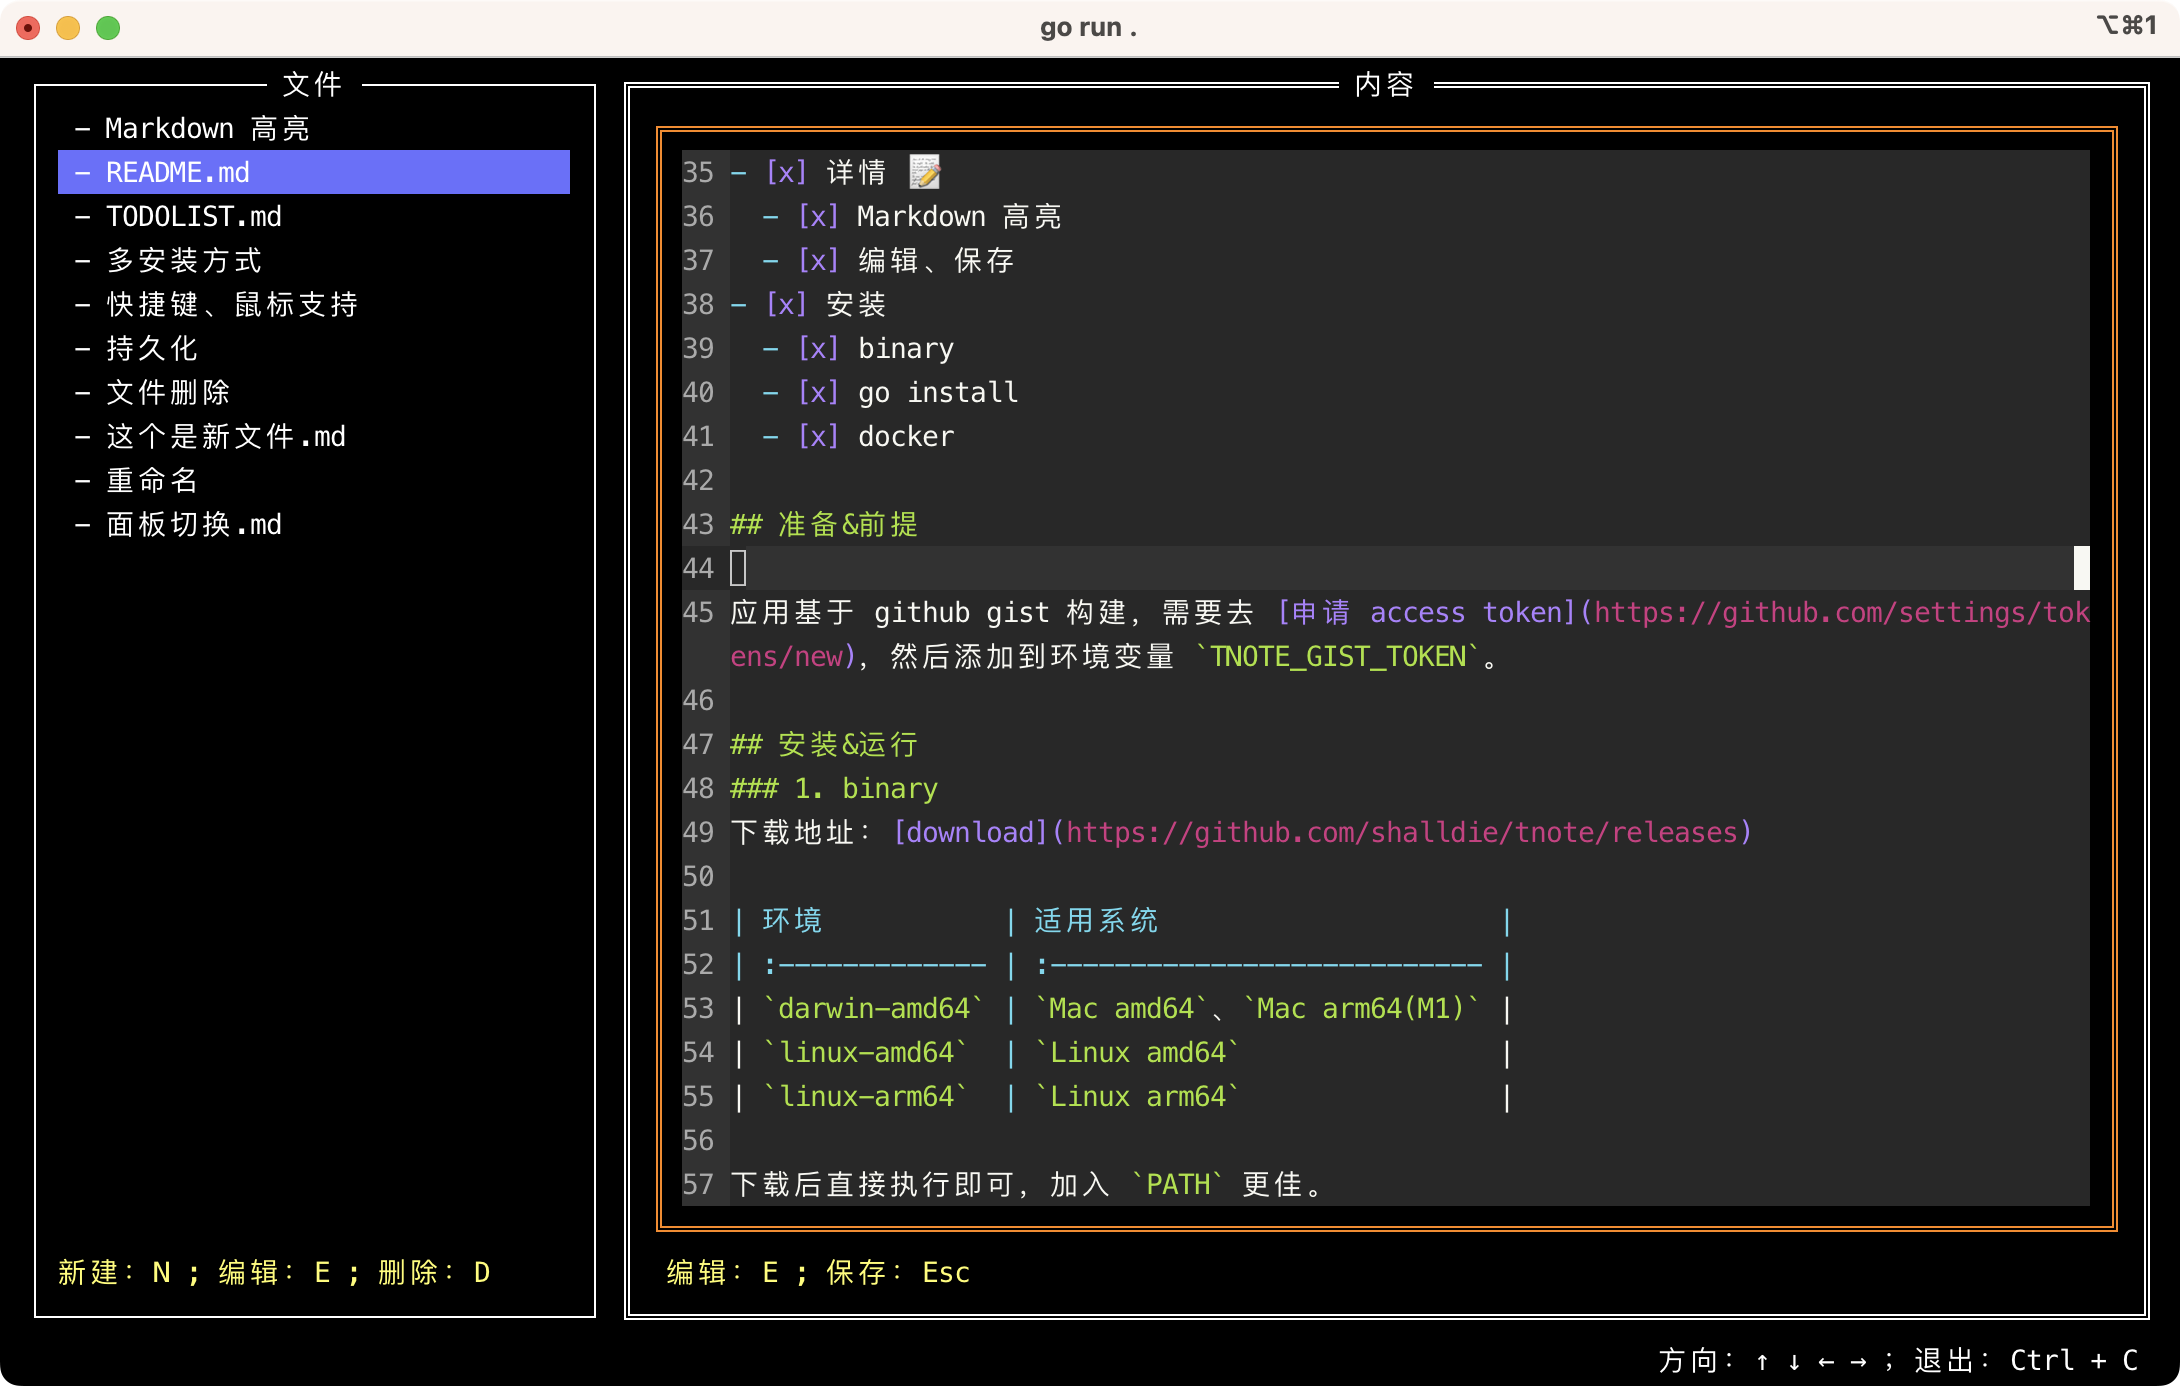Image resolution: width=2180 pixels, height=1386 pixels.
Task: Click the 📝 memo emoji beside 详情
Action: [x=924, y=172]
